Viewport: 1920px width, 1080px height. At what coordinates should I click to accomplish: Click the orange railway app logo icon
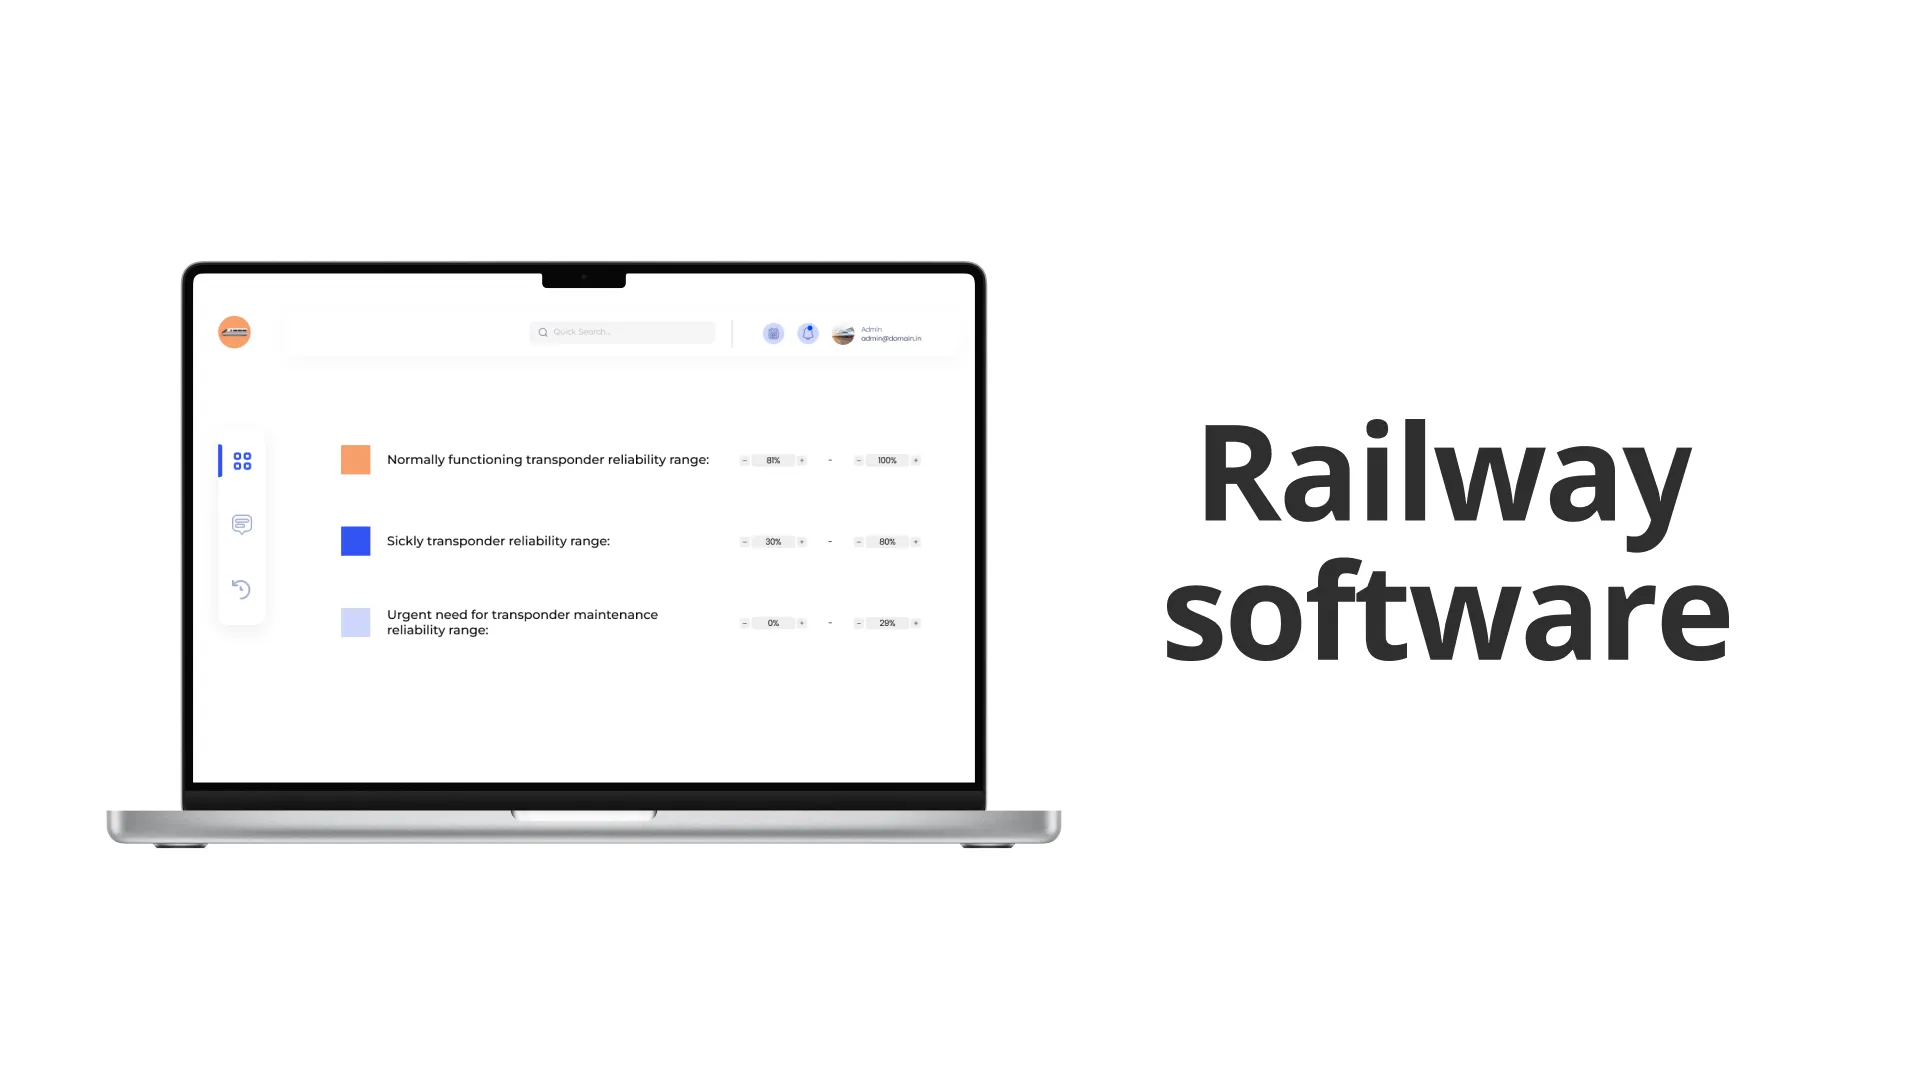point(233,332)
